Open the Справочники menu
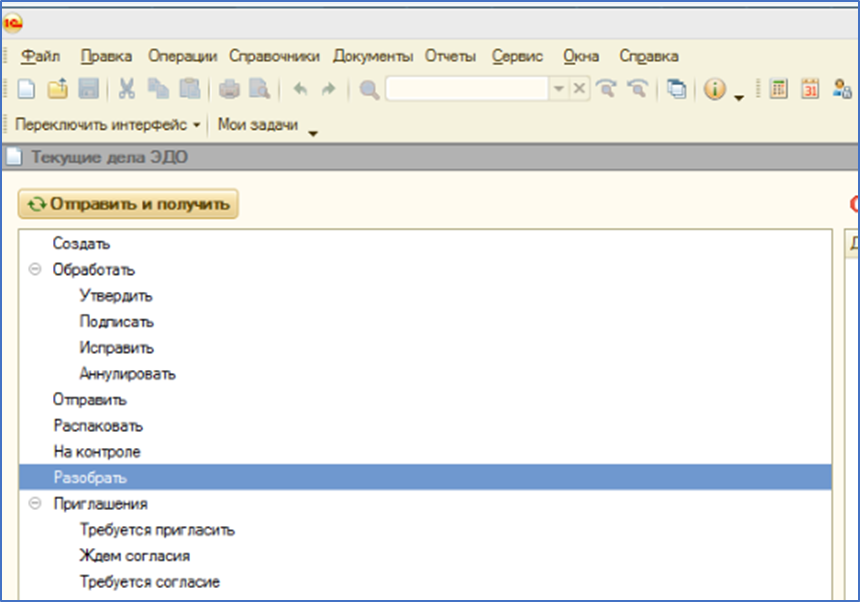 (274, 56)
